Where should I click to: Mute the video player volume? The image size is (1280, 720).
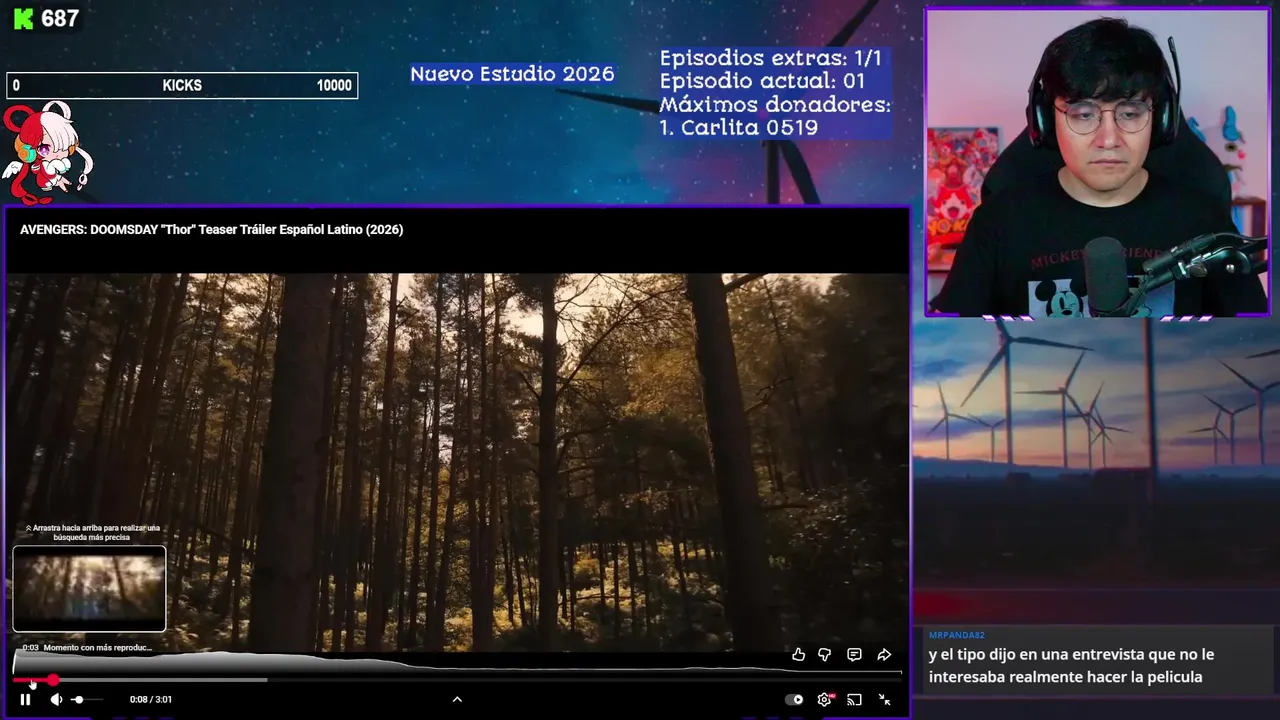(56, 699)
